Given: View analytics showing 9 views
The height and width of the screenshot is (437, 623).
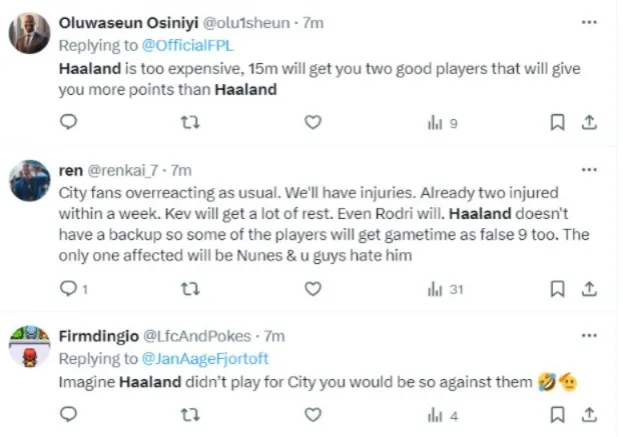Looking at the screenshot, I should [442, 123].
